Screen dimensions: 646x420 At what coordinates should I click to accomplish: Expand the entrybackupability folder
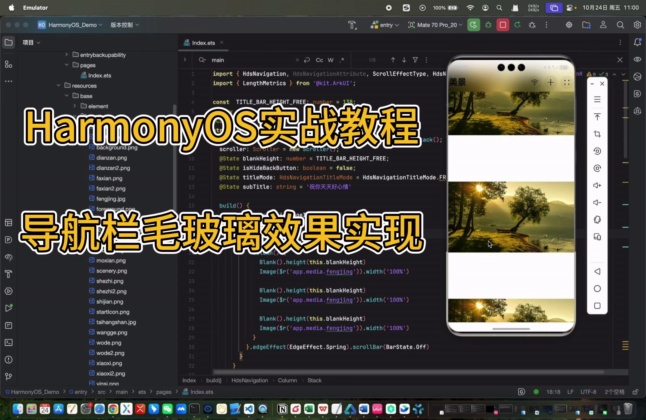(66, 54)
